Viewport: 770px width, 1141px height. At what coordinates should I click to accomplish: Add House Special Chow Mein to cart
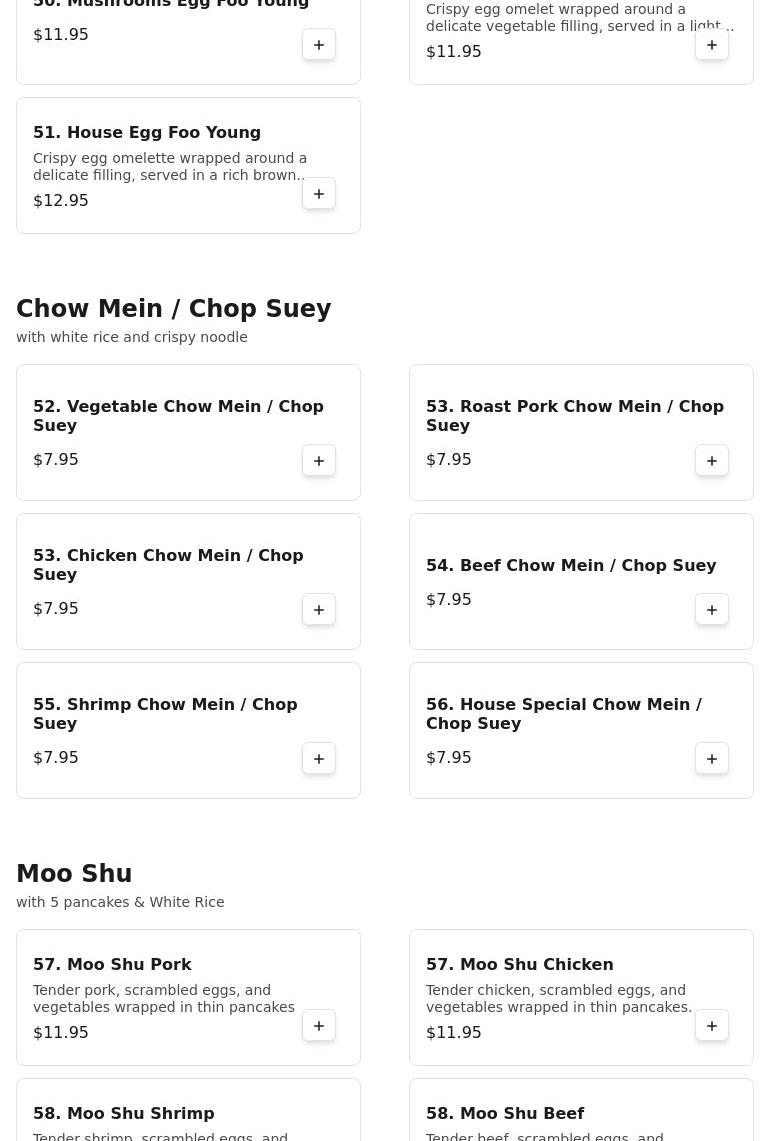click(712, 759)
